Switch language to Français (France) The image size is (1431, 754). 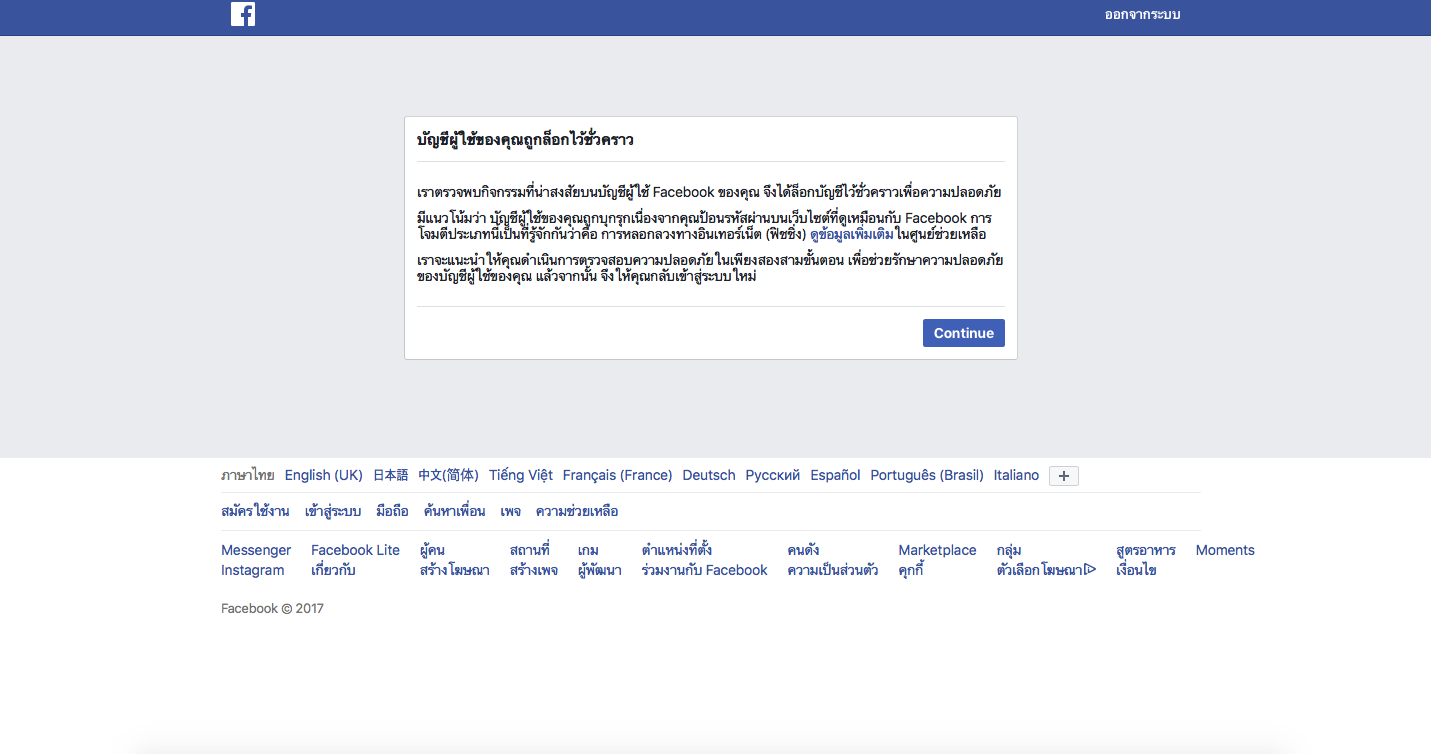[x=618, y=475]
